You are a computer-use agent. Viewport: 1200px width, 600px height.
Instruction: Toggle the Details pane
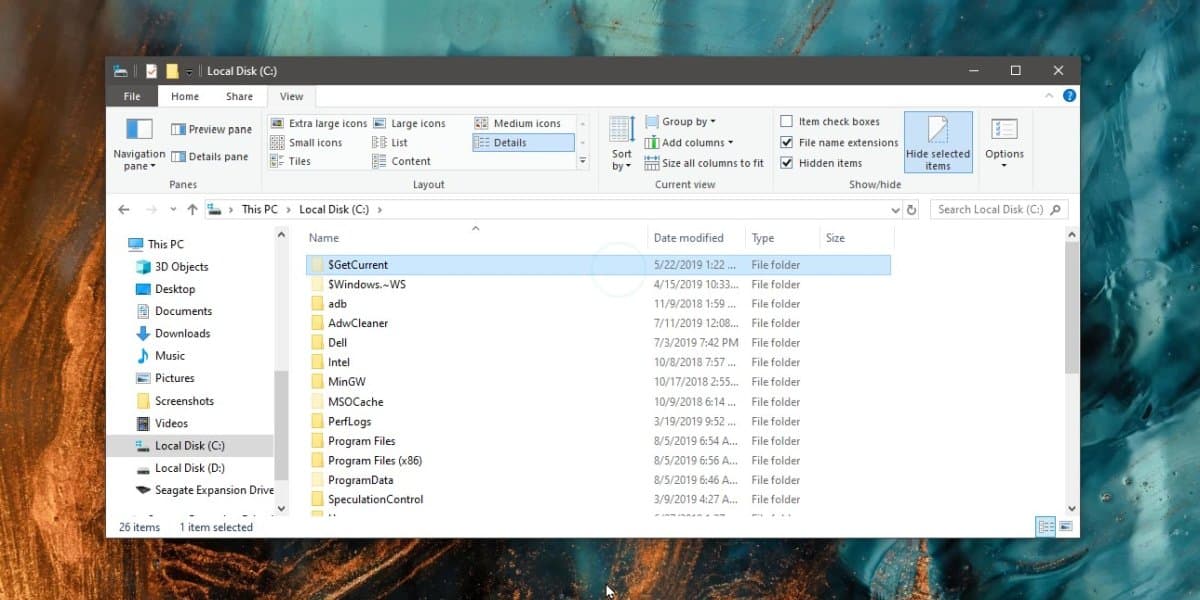click(x=210, y=156)
